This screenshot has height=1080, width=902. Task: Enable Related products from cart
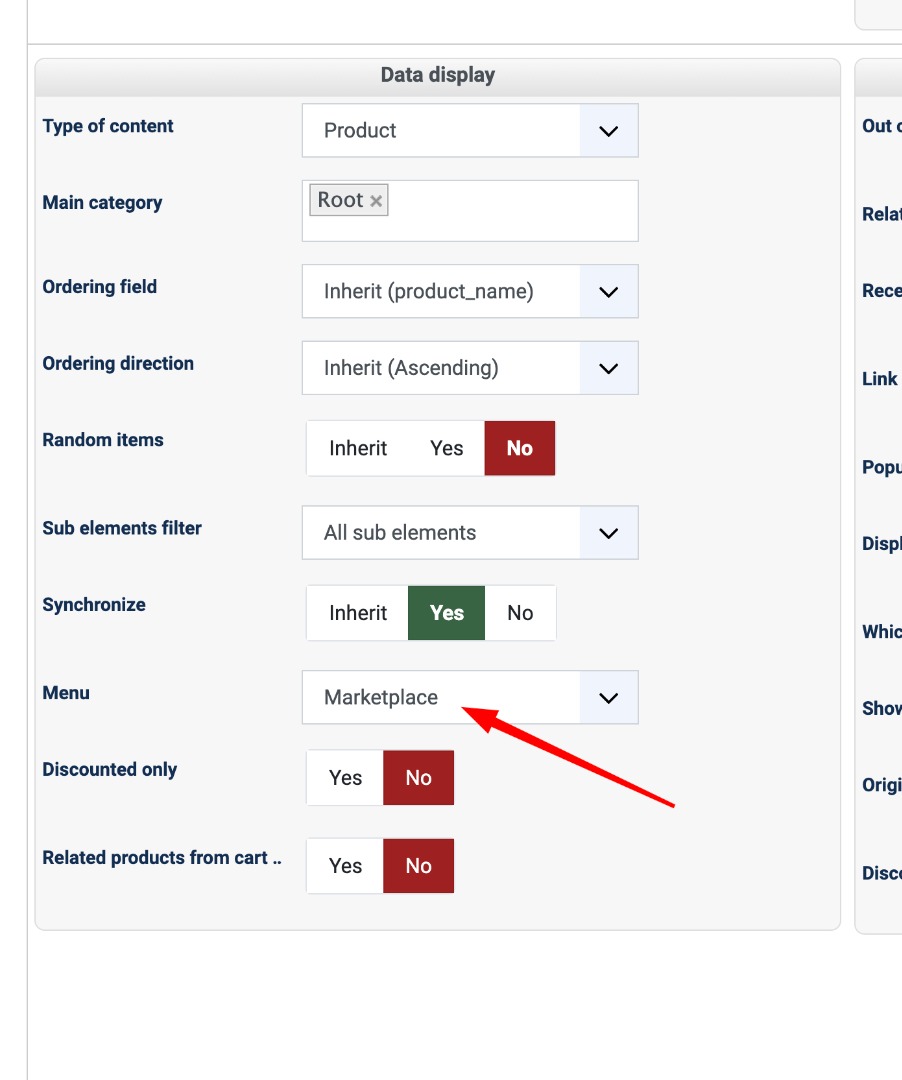[x=345, y=866]
